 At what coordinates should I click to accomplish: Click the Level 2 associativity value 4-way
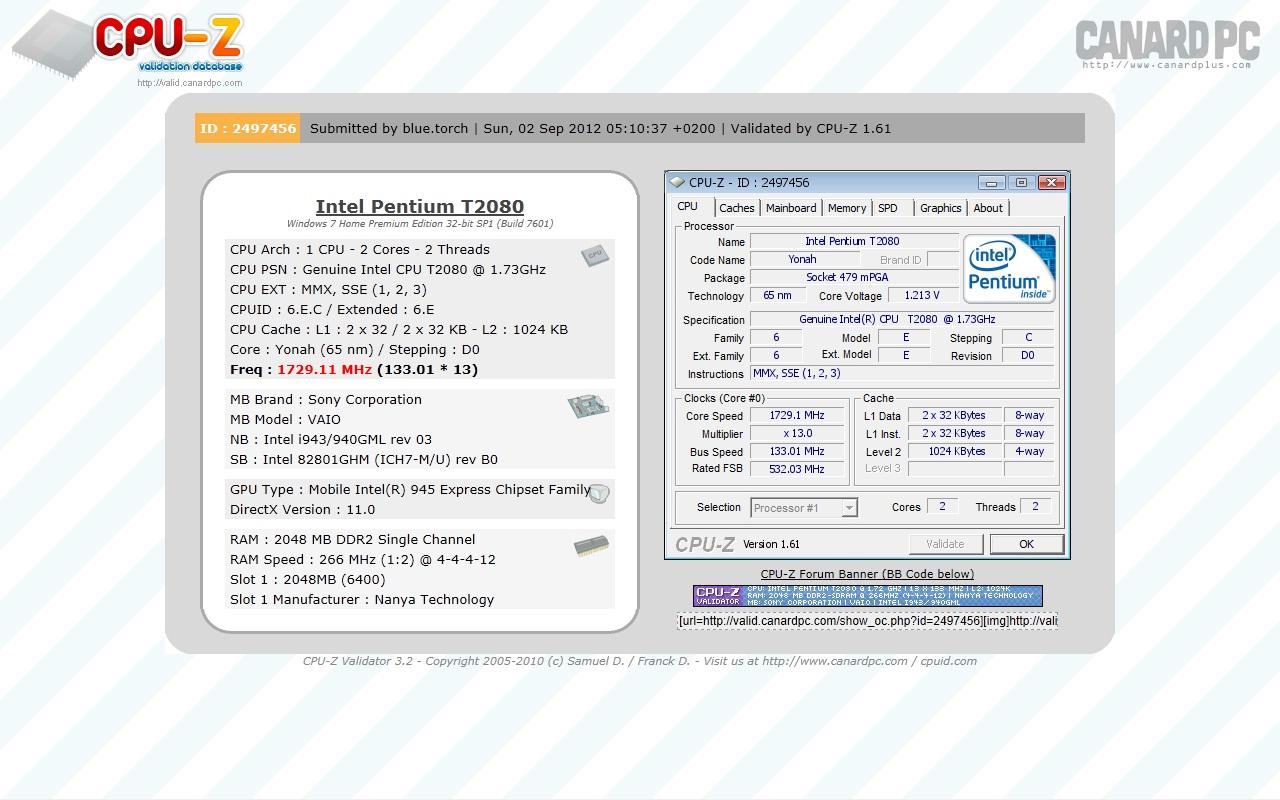pos(1030,451)
